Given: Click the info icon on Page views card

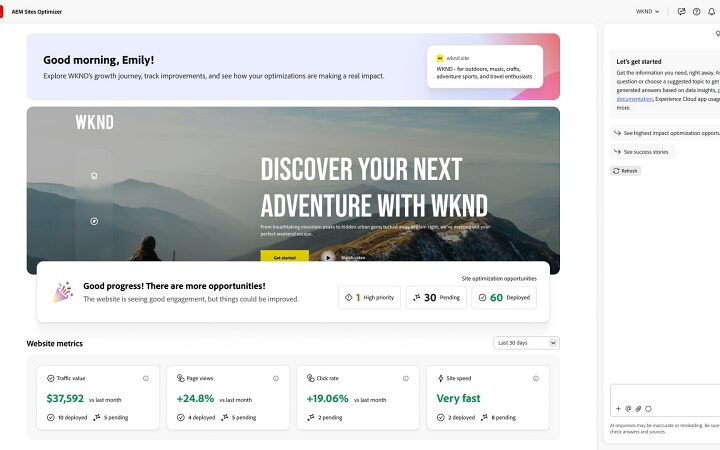Looking at the screenshot, I should point(276,378).
